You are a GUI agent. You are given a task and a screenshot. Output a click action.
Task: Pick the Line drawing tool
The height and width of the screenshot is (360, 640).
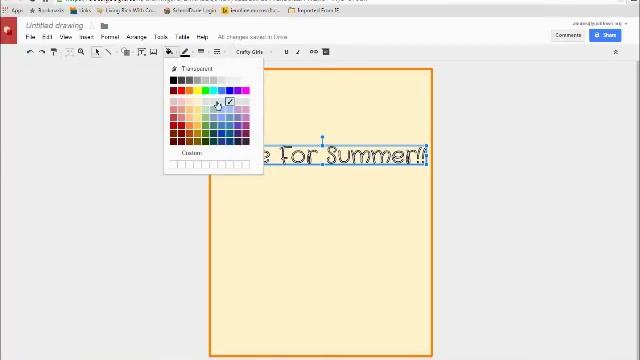pos(109,52)
